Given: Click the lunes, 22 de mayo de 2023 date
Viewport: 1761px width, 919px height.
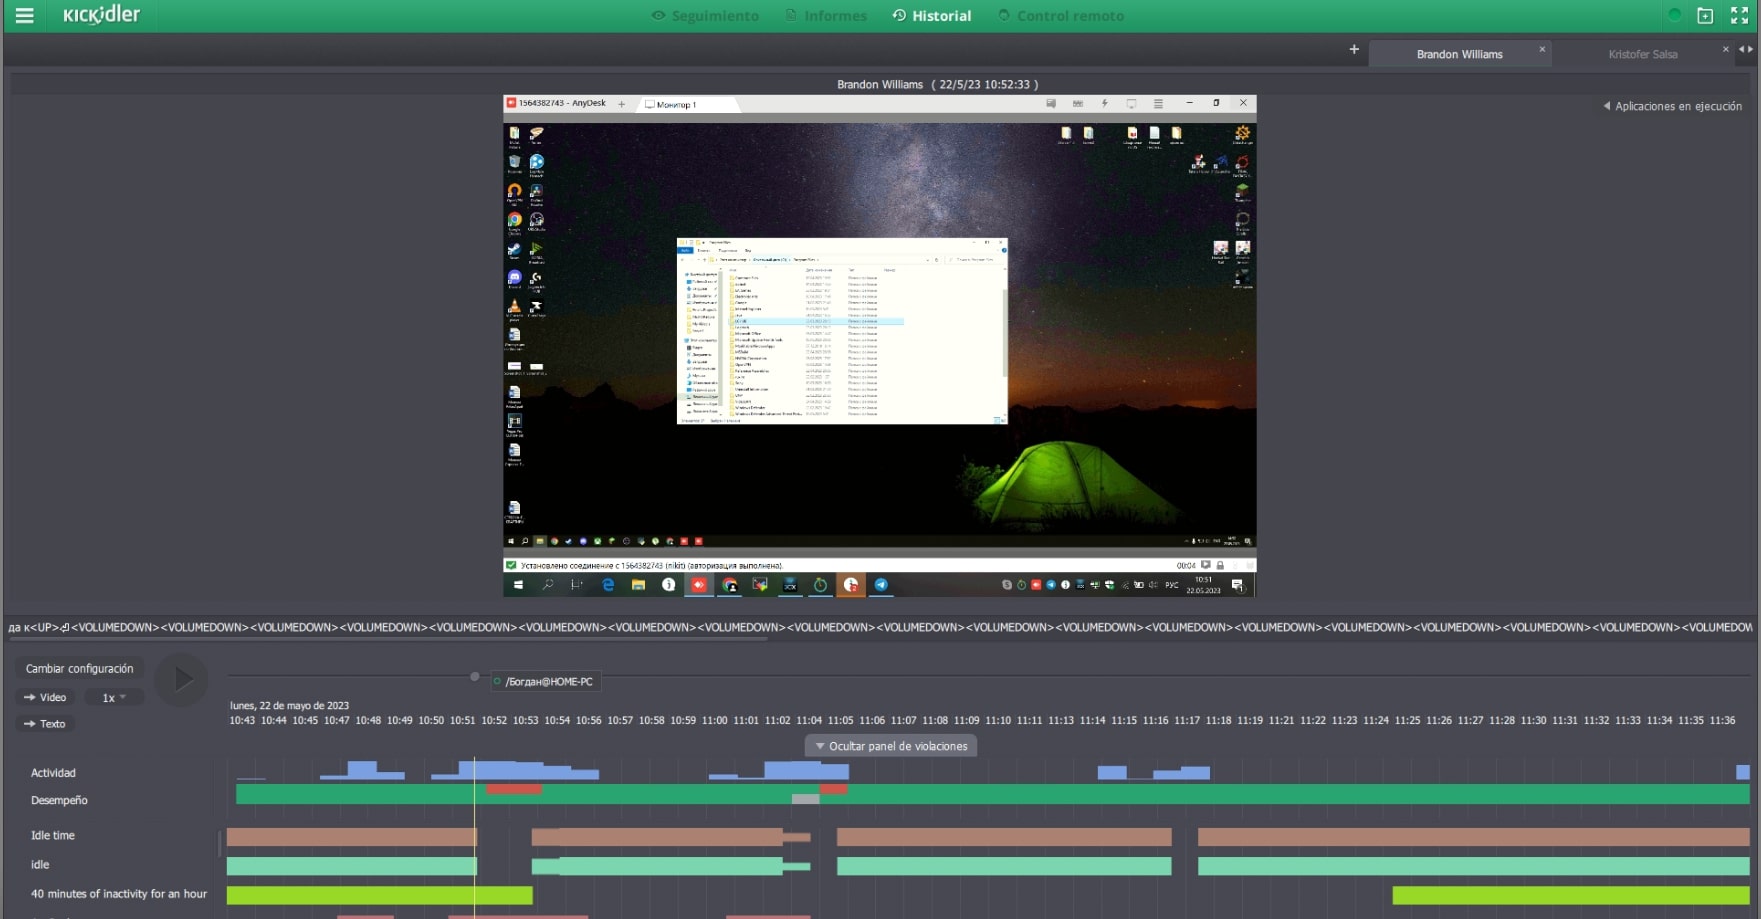Looking at the screenshot, I should tap(289, 705).
